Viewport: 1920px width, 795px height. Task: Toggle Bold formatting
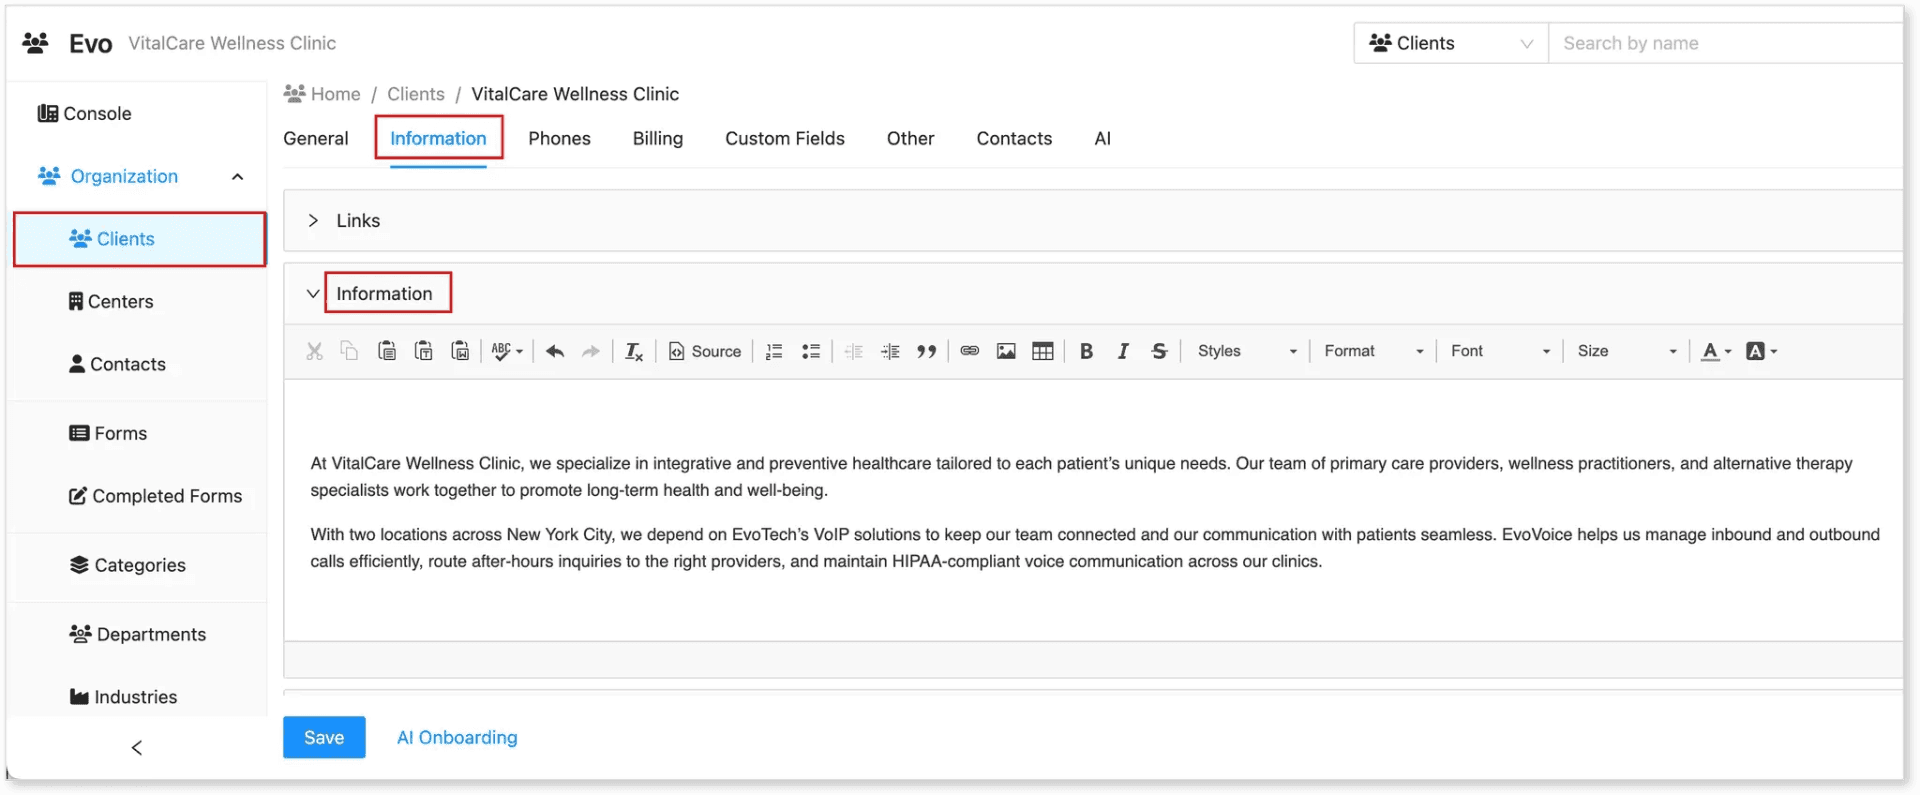click(x=1086, y=351)
